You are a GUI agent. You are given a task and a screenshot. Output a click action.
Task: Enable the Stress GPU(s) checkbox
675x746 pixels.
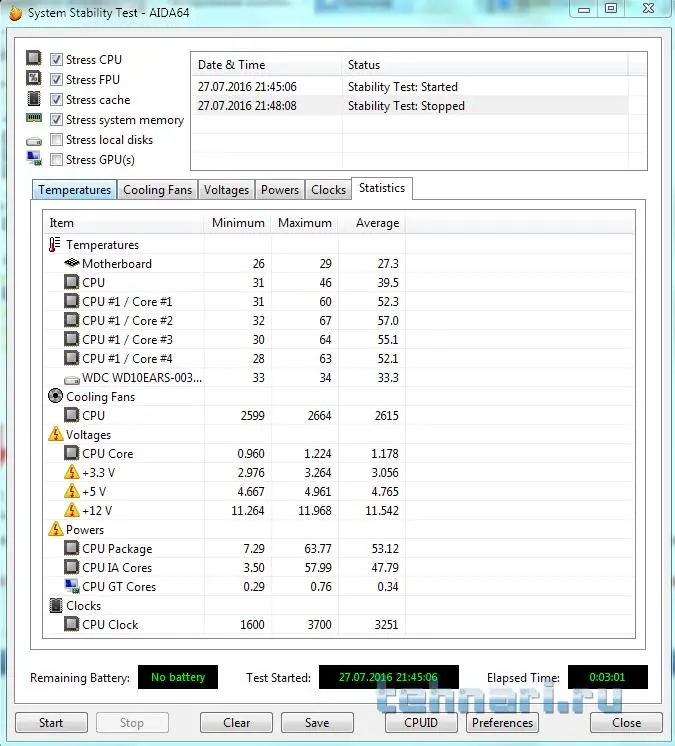click(x=56, y=159)
